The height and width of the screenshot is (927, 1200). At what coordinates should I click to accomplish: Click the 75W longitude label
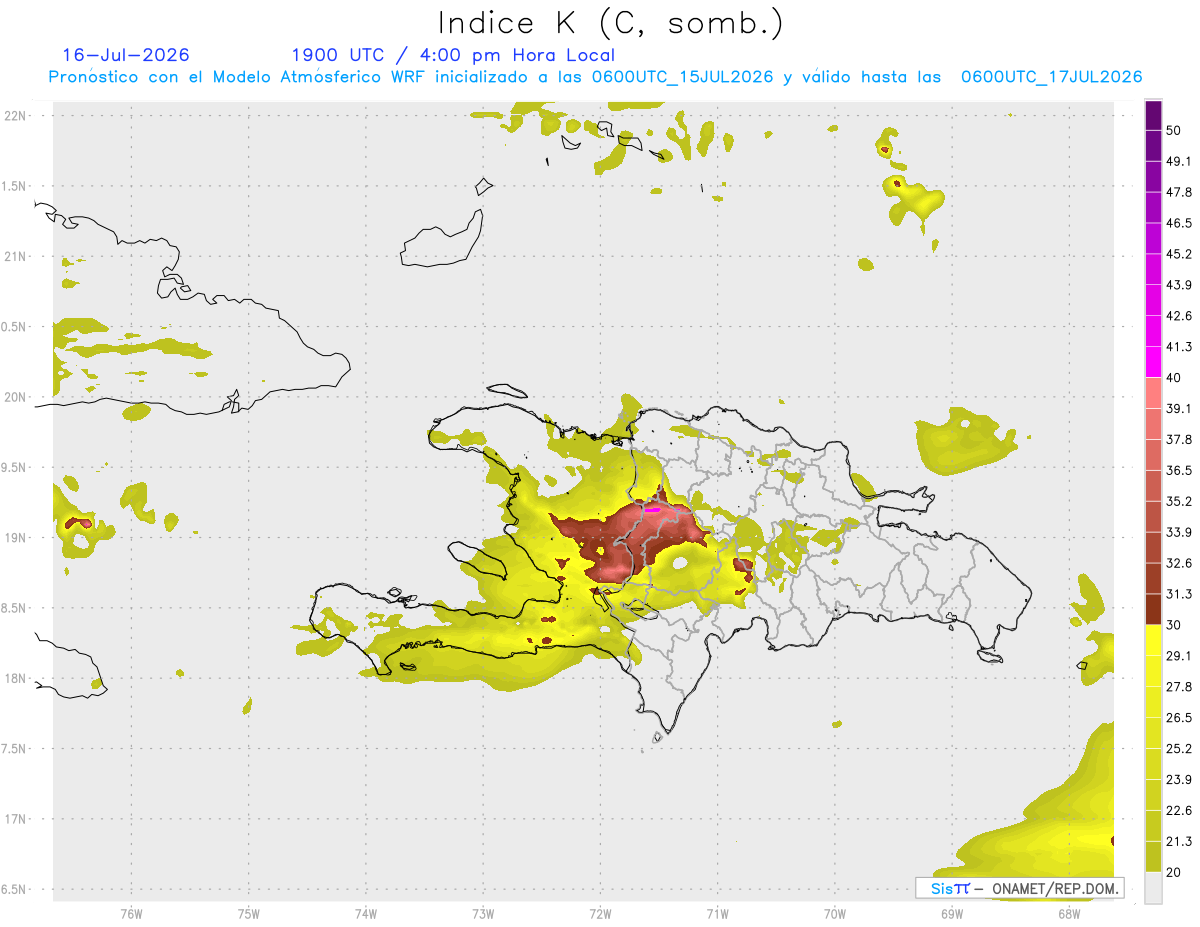249,913
